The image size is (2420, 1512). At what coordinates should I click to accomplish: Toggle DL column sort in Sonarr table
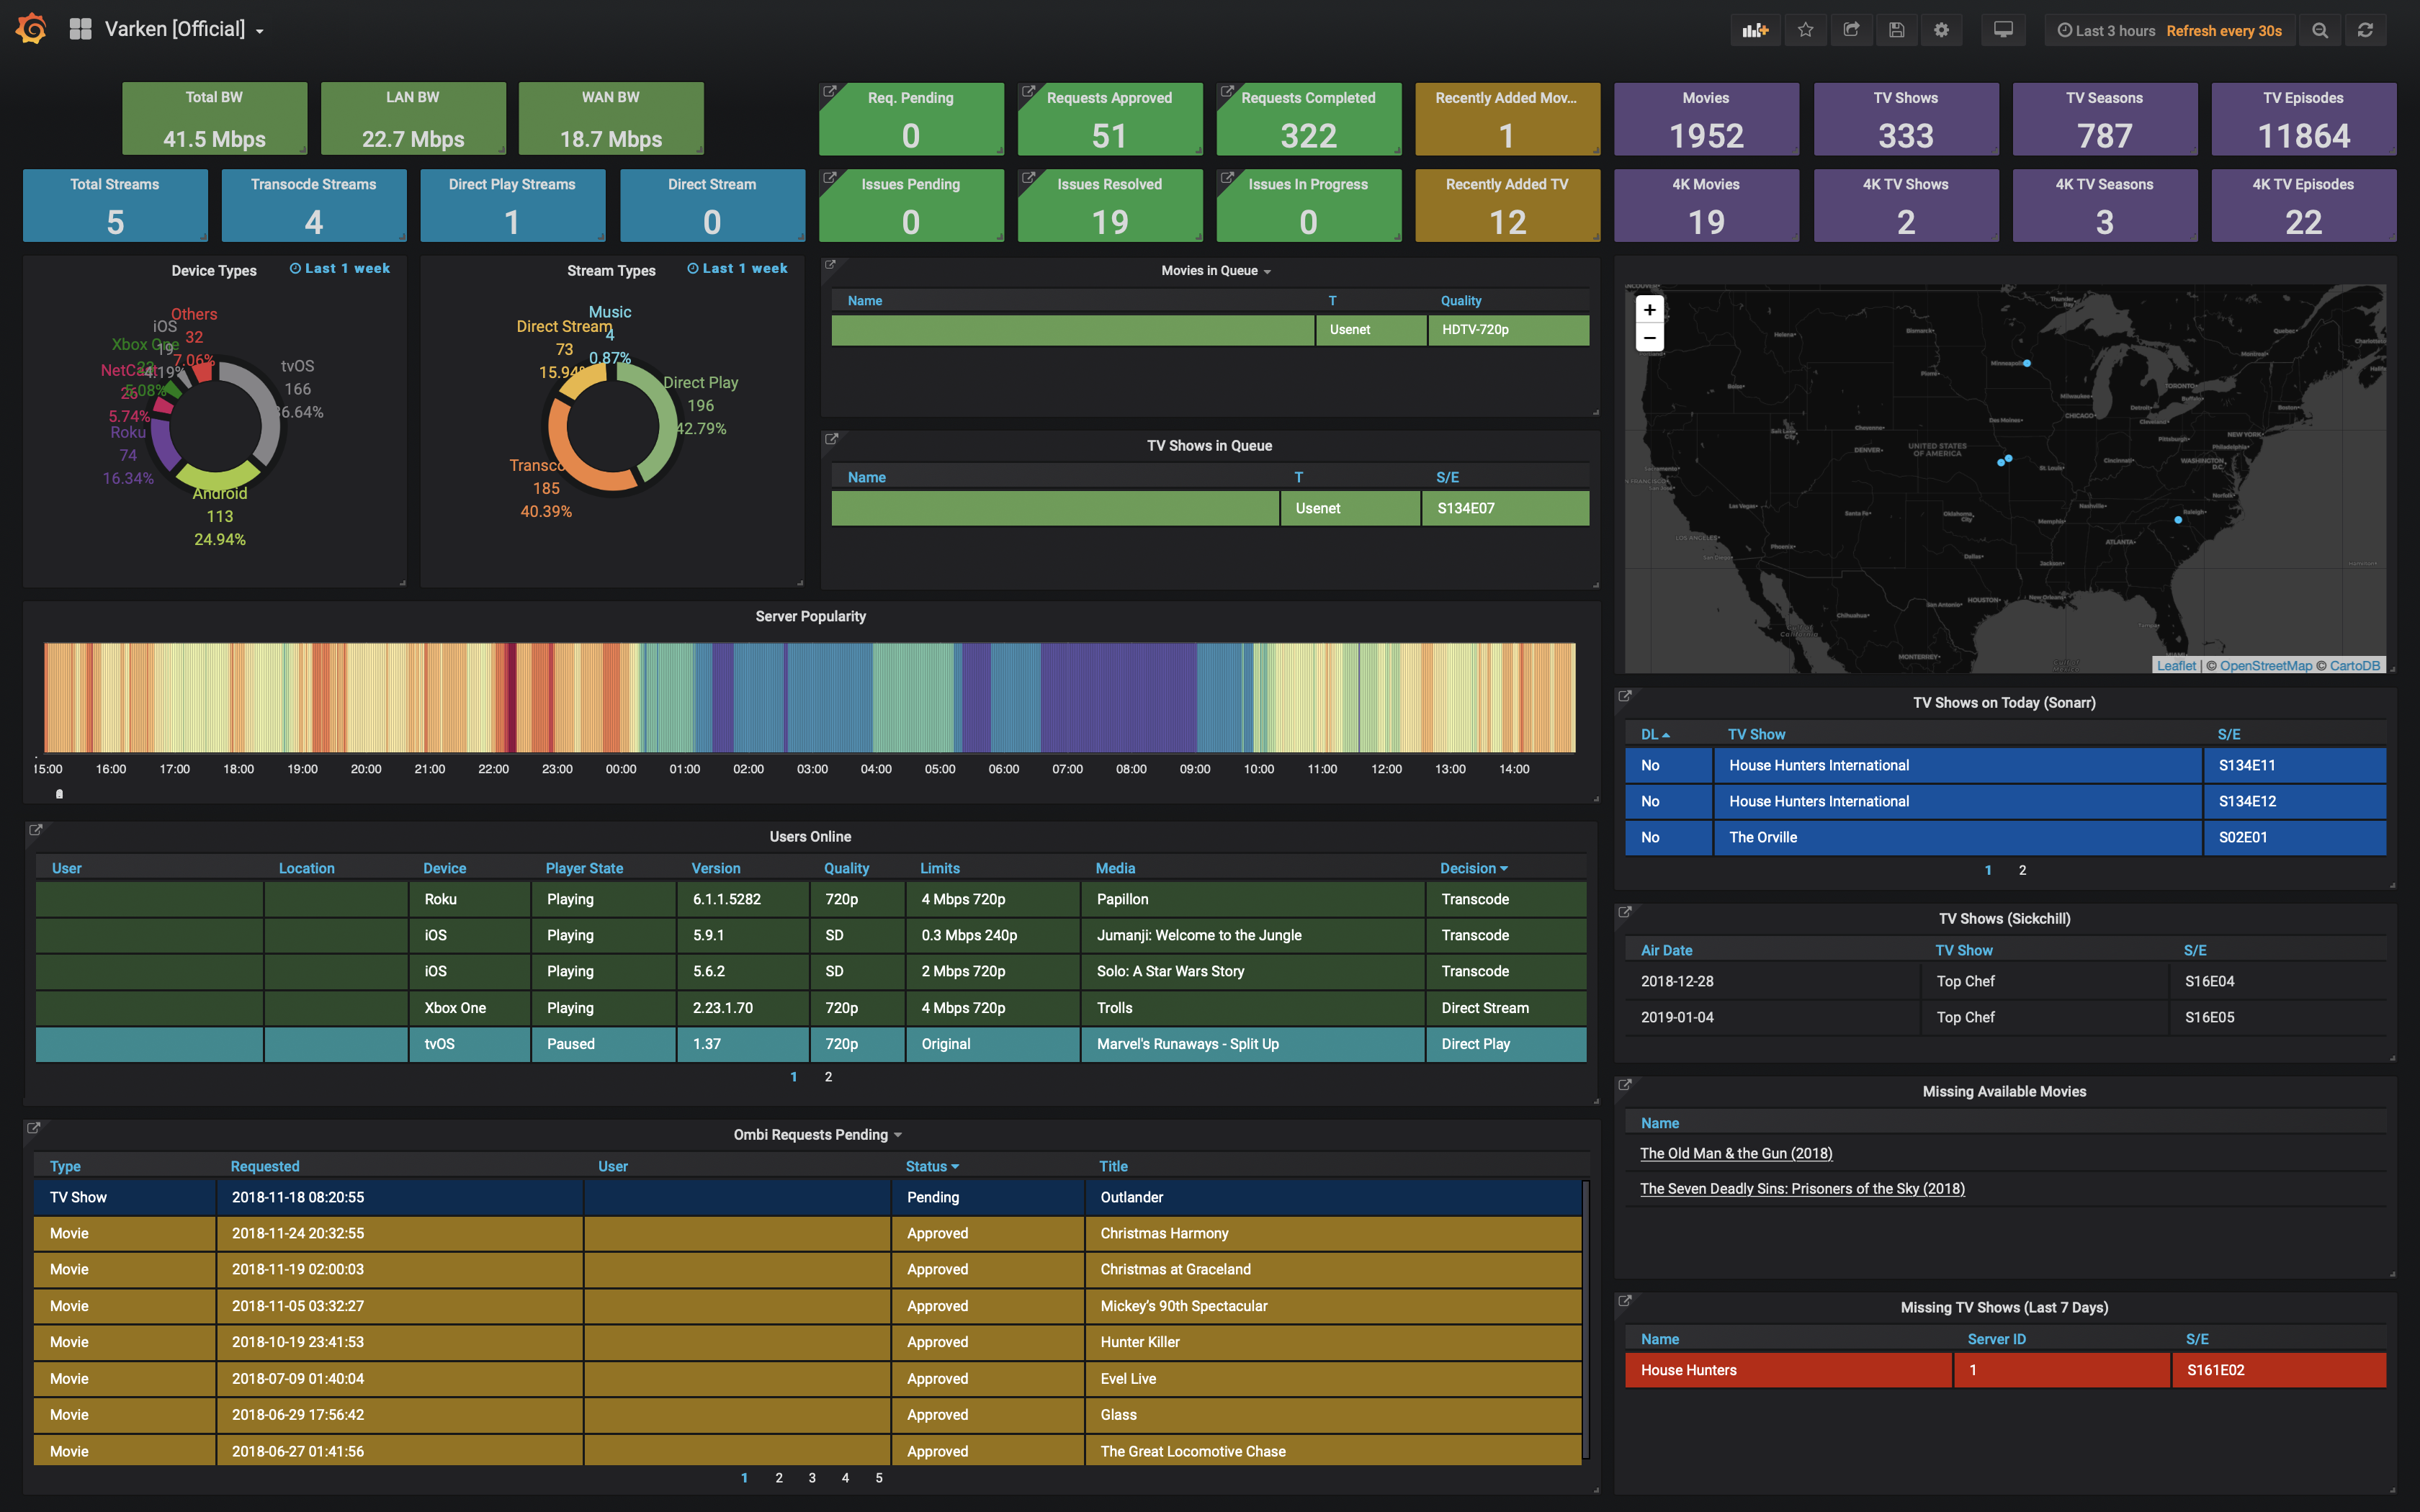click(1655, 734)
